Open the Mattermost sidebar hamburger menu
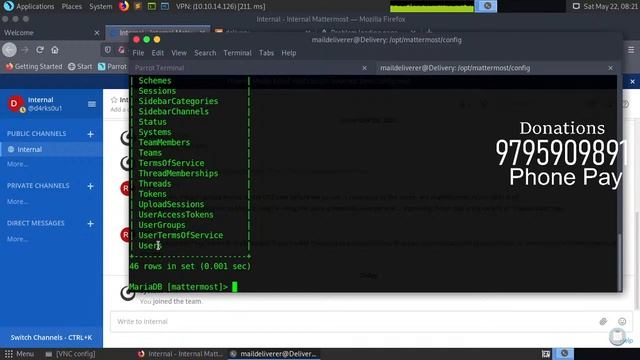640x360 pixels. click(x=92, y=104)
